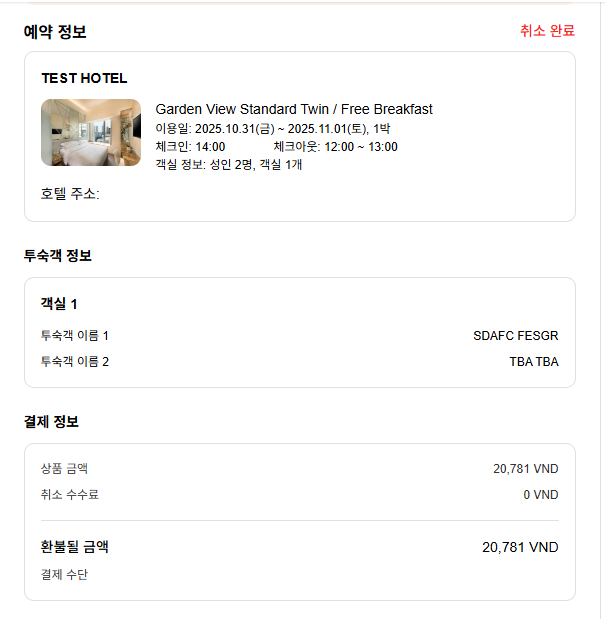
Task: Click the 0 VND cancellation fee value
Action: tap(540, 495)
